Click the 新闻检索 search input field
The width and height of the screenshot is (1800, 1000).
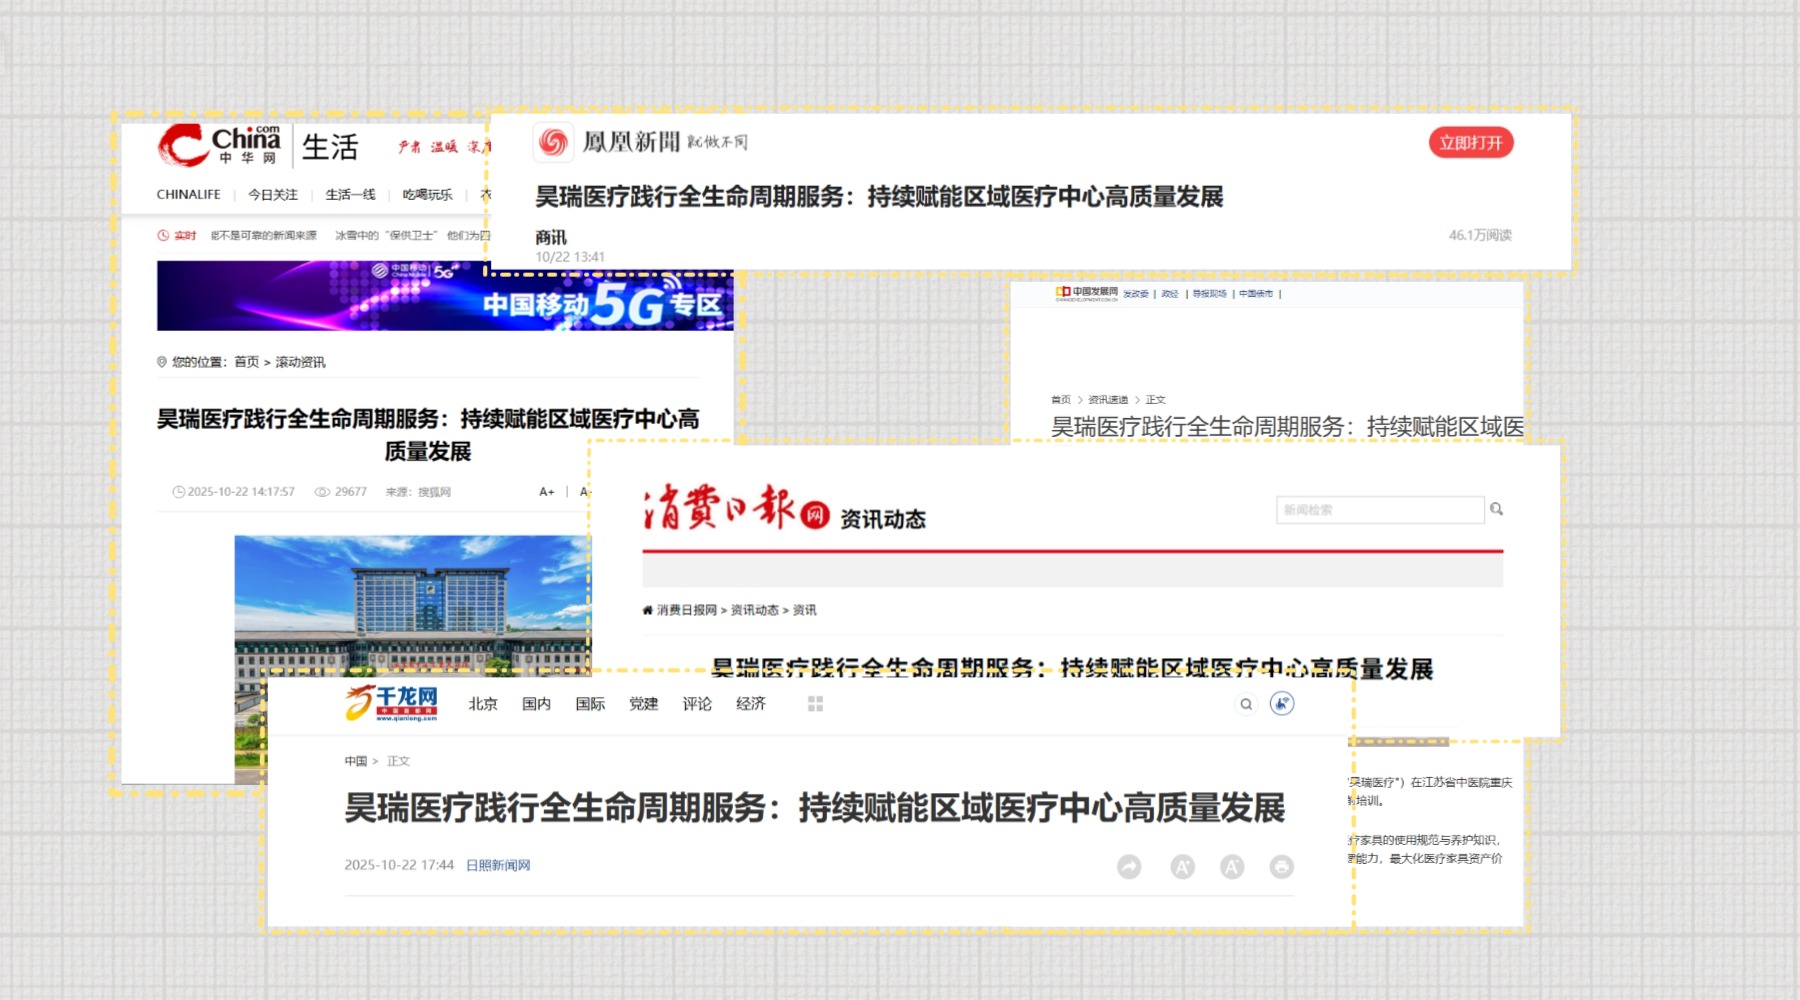point(1379,510)
